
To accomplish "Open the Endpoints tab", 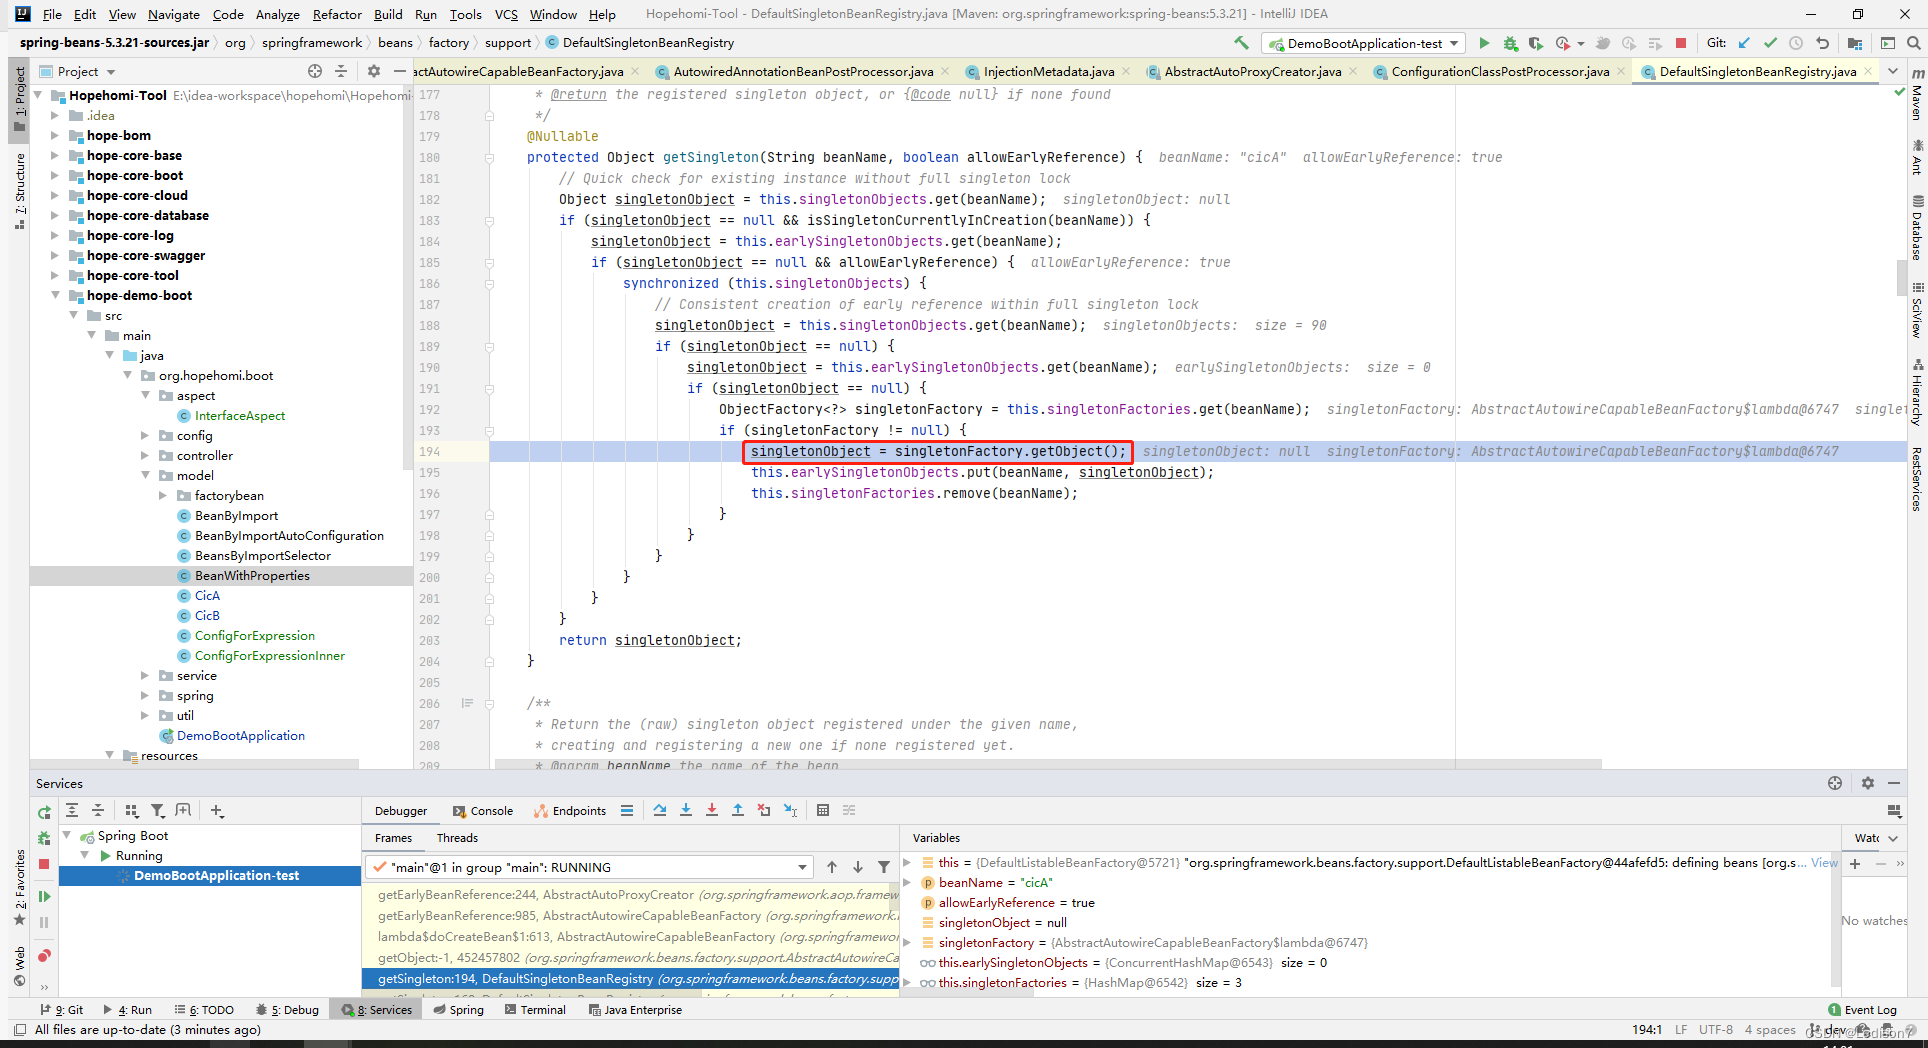I will [570, 811].
